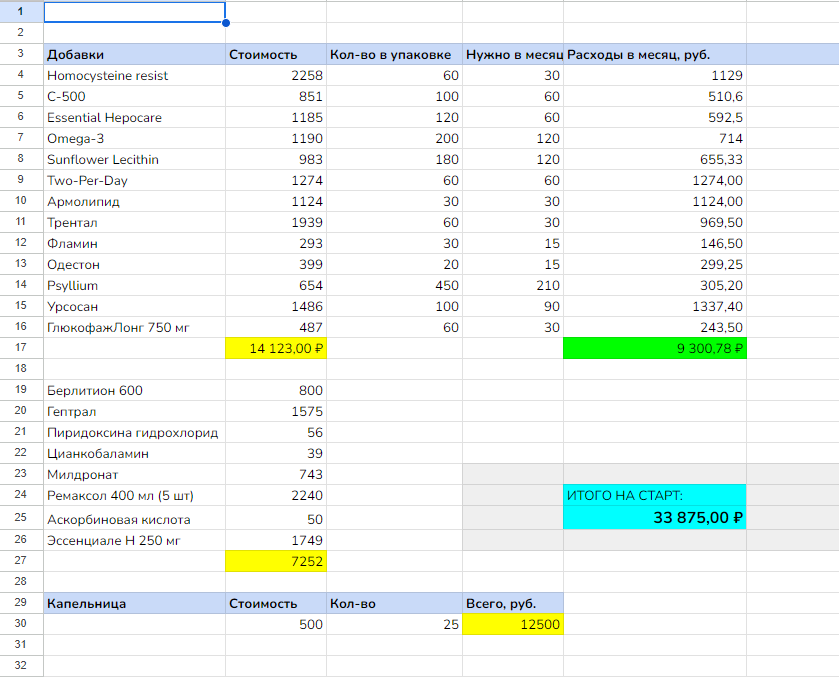Screen dimensions: 839x677
Task: Click the 'Добавки' header cell
Action: coord(135,54)
